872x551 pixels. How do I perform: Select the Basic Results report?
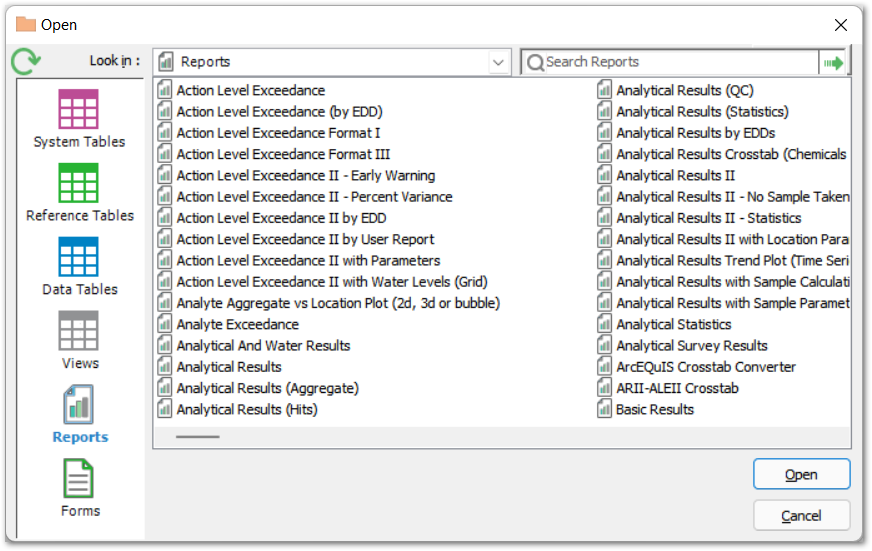655,409
